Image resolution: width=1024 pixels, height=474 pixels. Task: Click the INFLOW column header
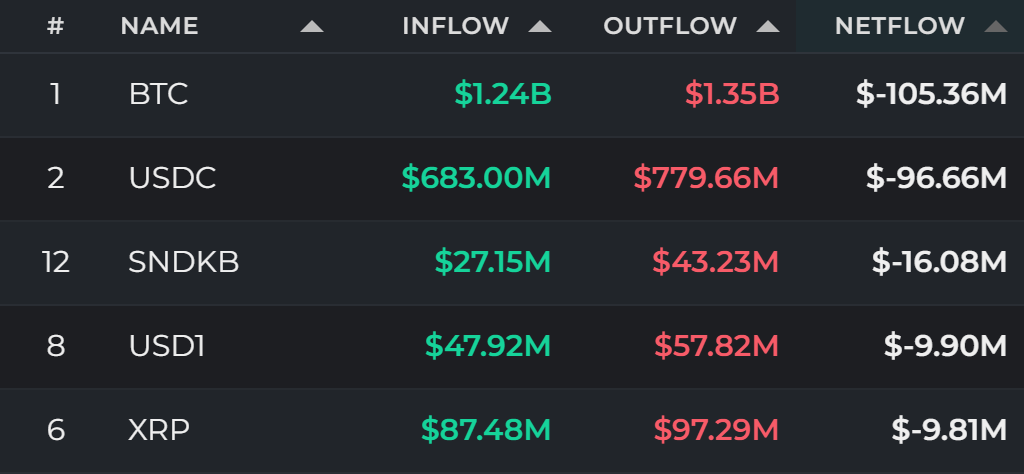(456, 26)
